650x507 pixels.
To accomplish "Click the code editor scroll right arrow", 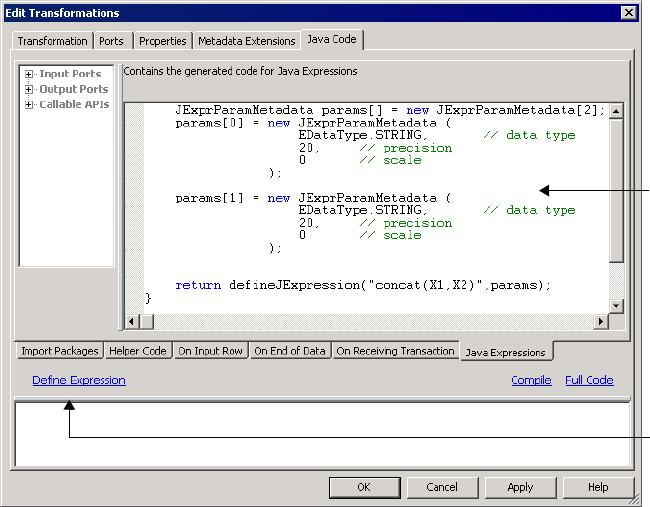I will [x=601, y=321].
